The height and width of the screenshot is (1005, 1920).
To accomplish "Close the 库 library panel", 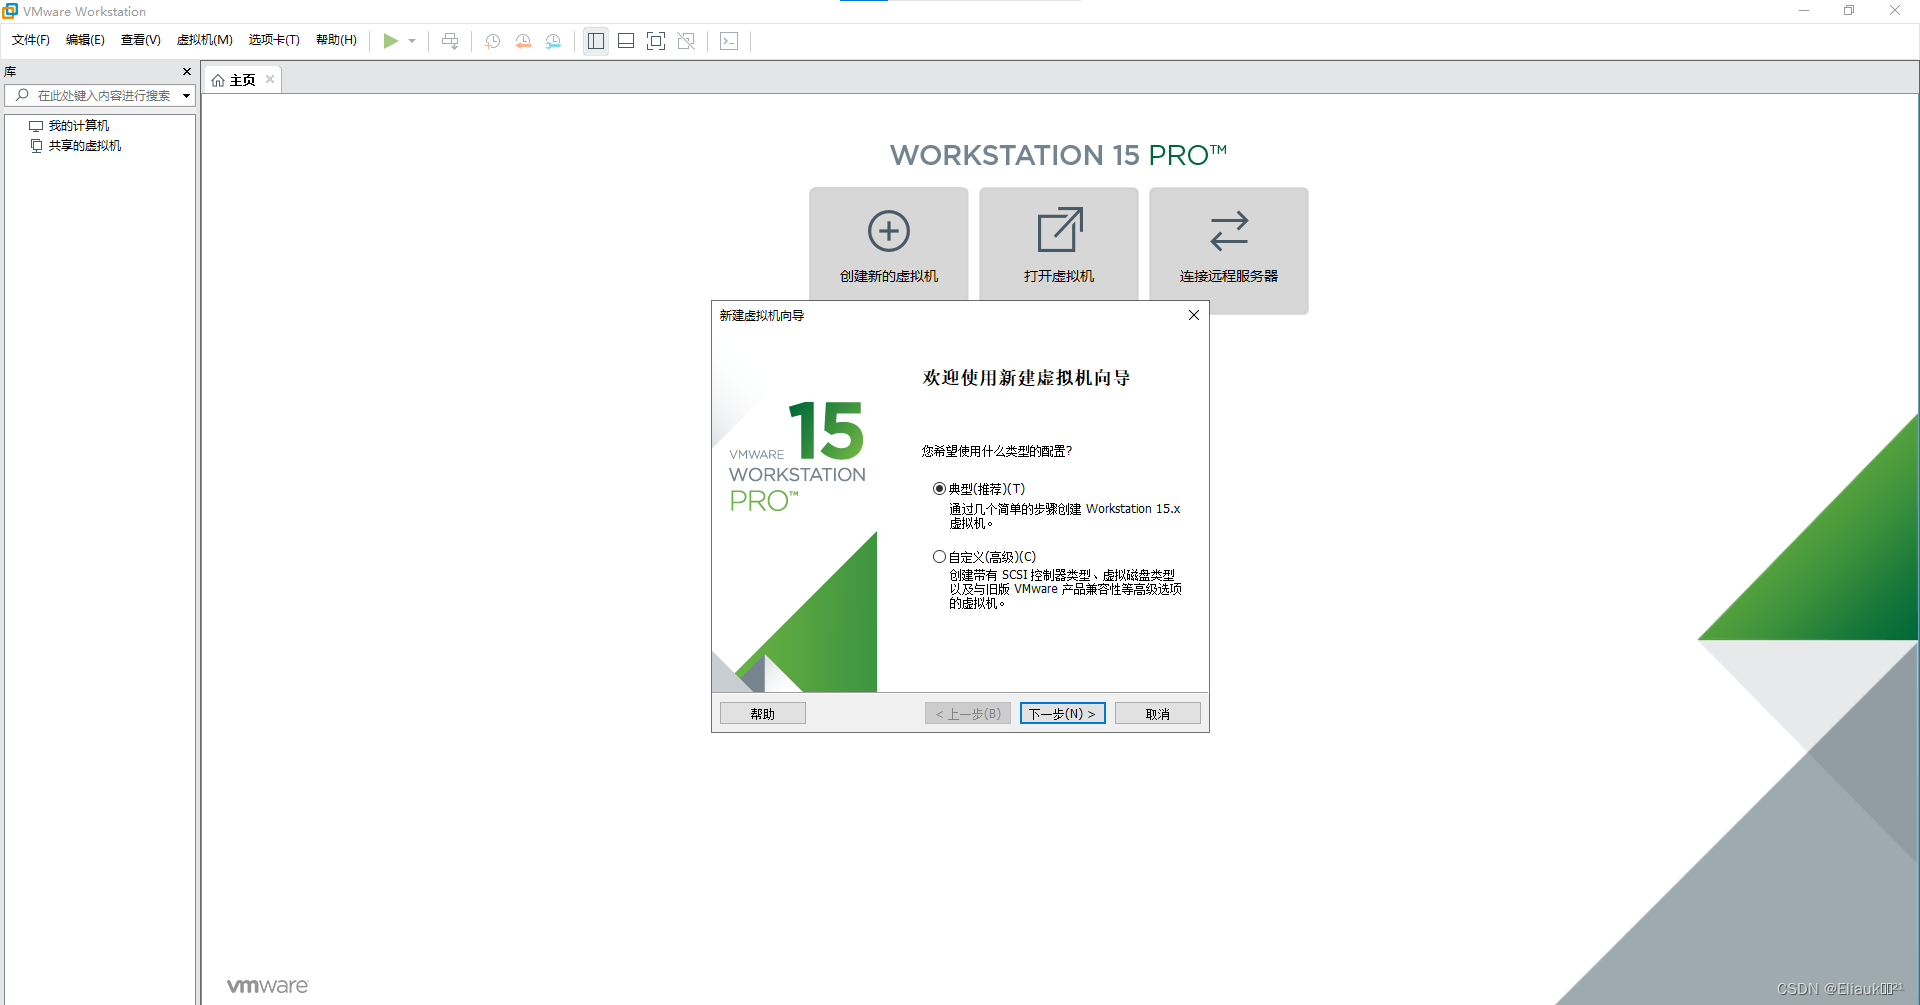I will coord(186,71).
